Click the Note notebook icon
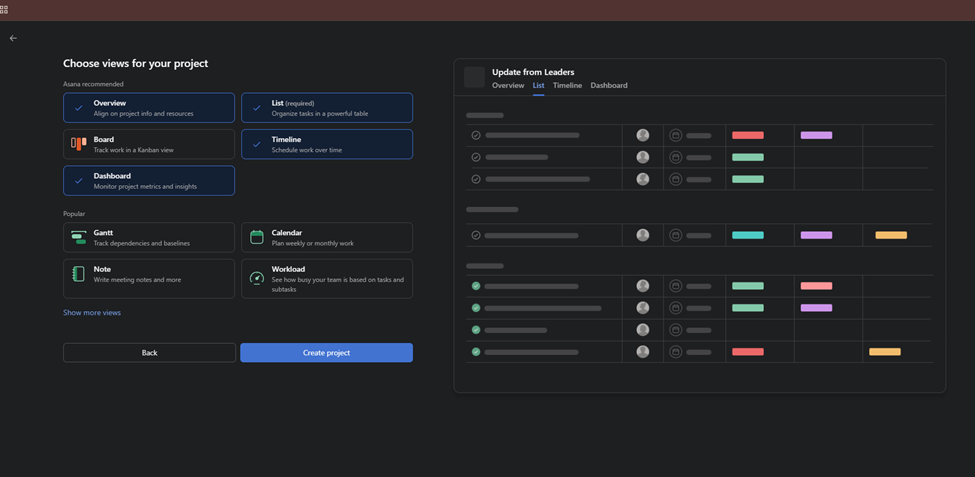Viewport: 975px width, 477px height. pos(78,274)
